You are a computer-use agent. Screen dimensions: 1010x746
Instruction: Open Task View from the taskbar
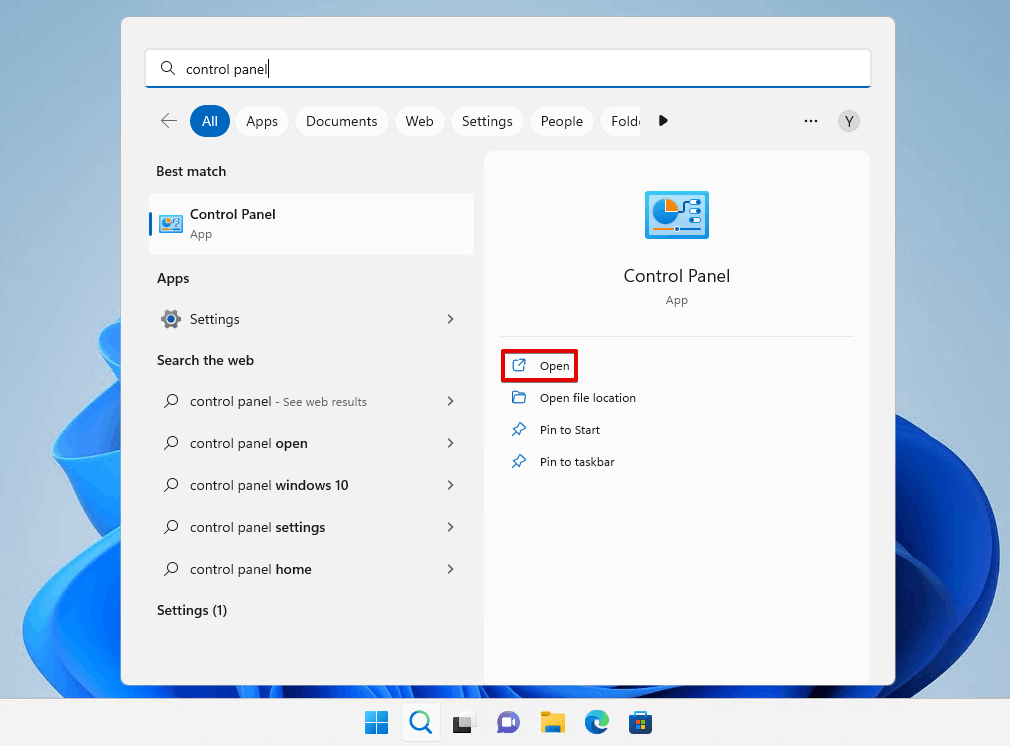tap(464, 723)
